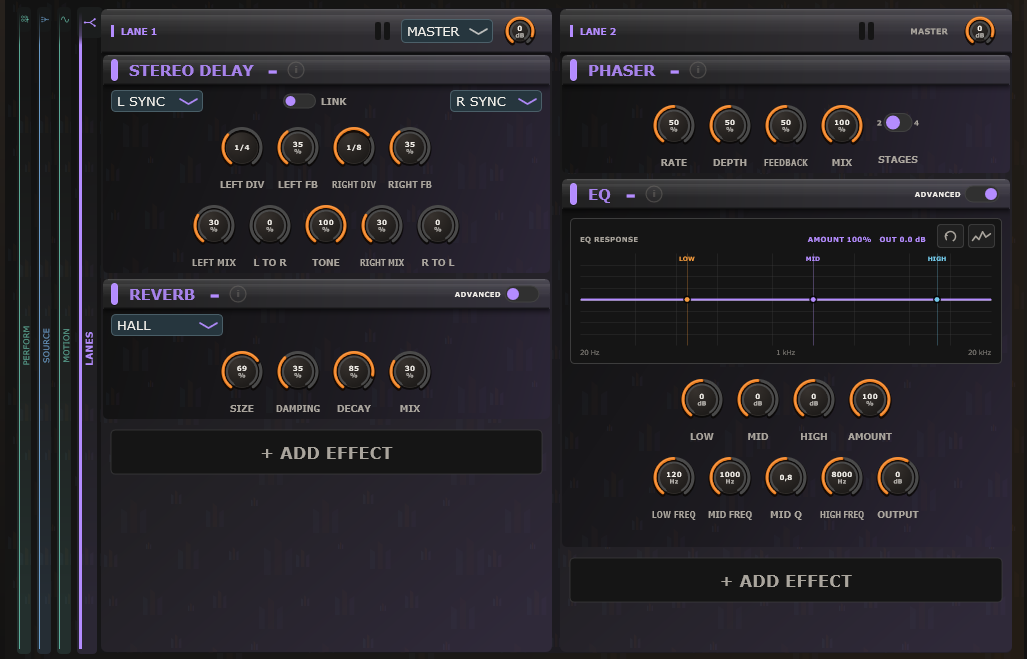Click the MID band point on the EQ graph
Screen dimensions: 1027x659
point(813,299)
